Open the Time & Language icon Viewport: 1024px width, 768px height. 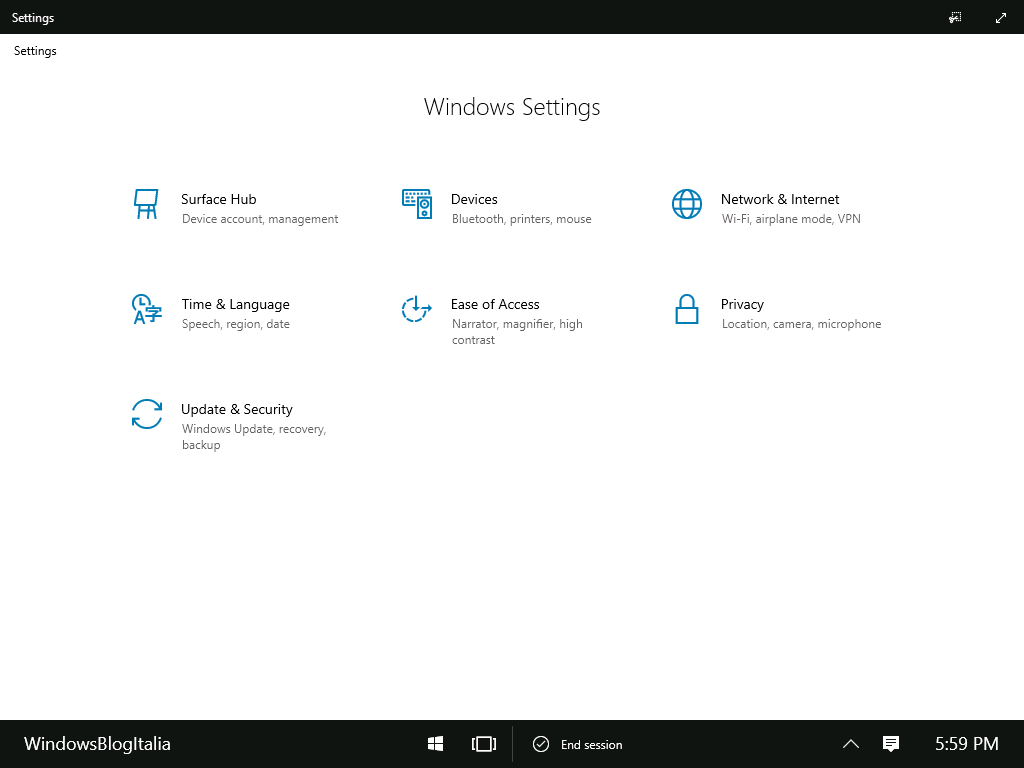point(146,310)
